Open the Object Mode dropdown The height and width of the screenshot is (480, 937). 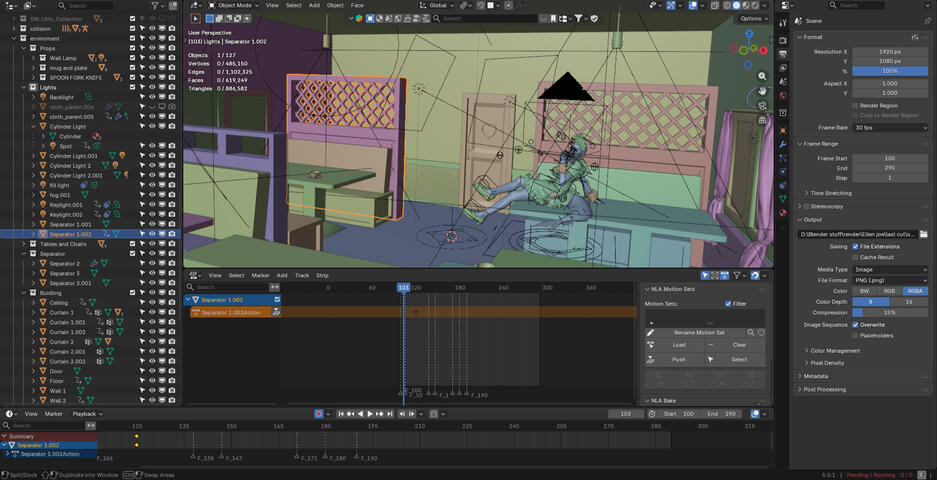(233, 5)
